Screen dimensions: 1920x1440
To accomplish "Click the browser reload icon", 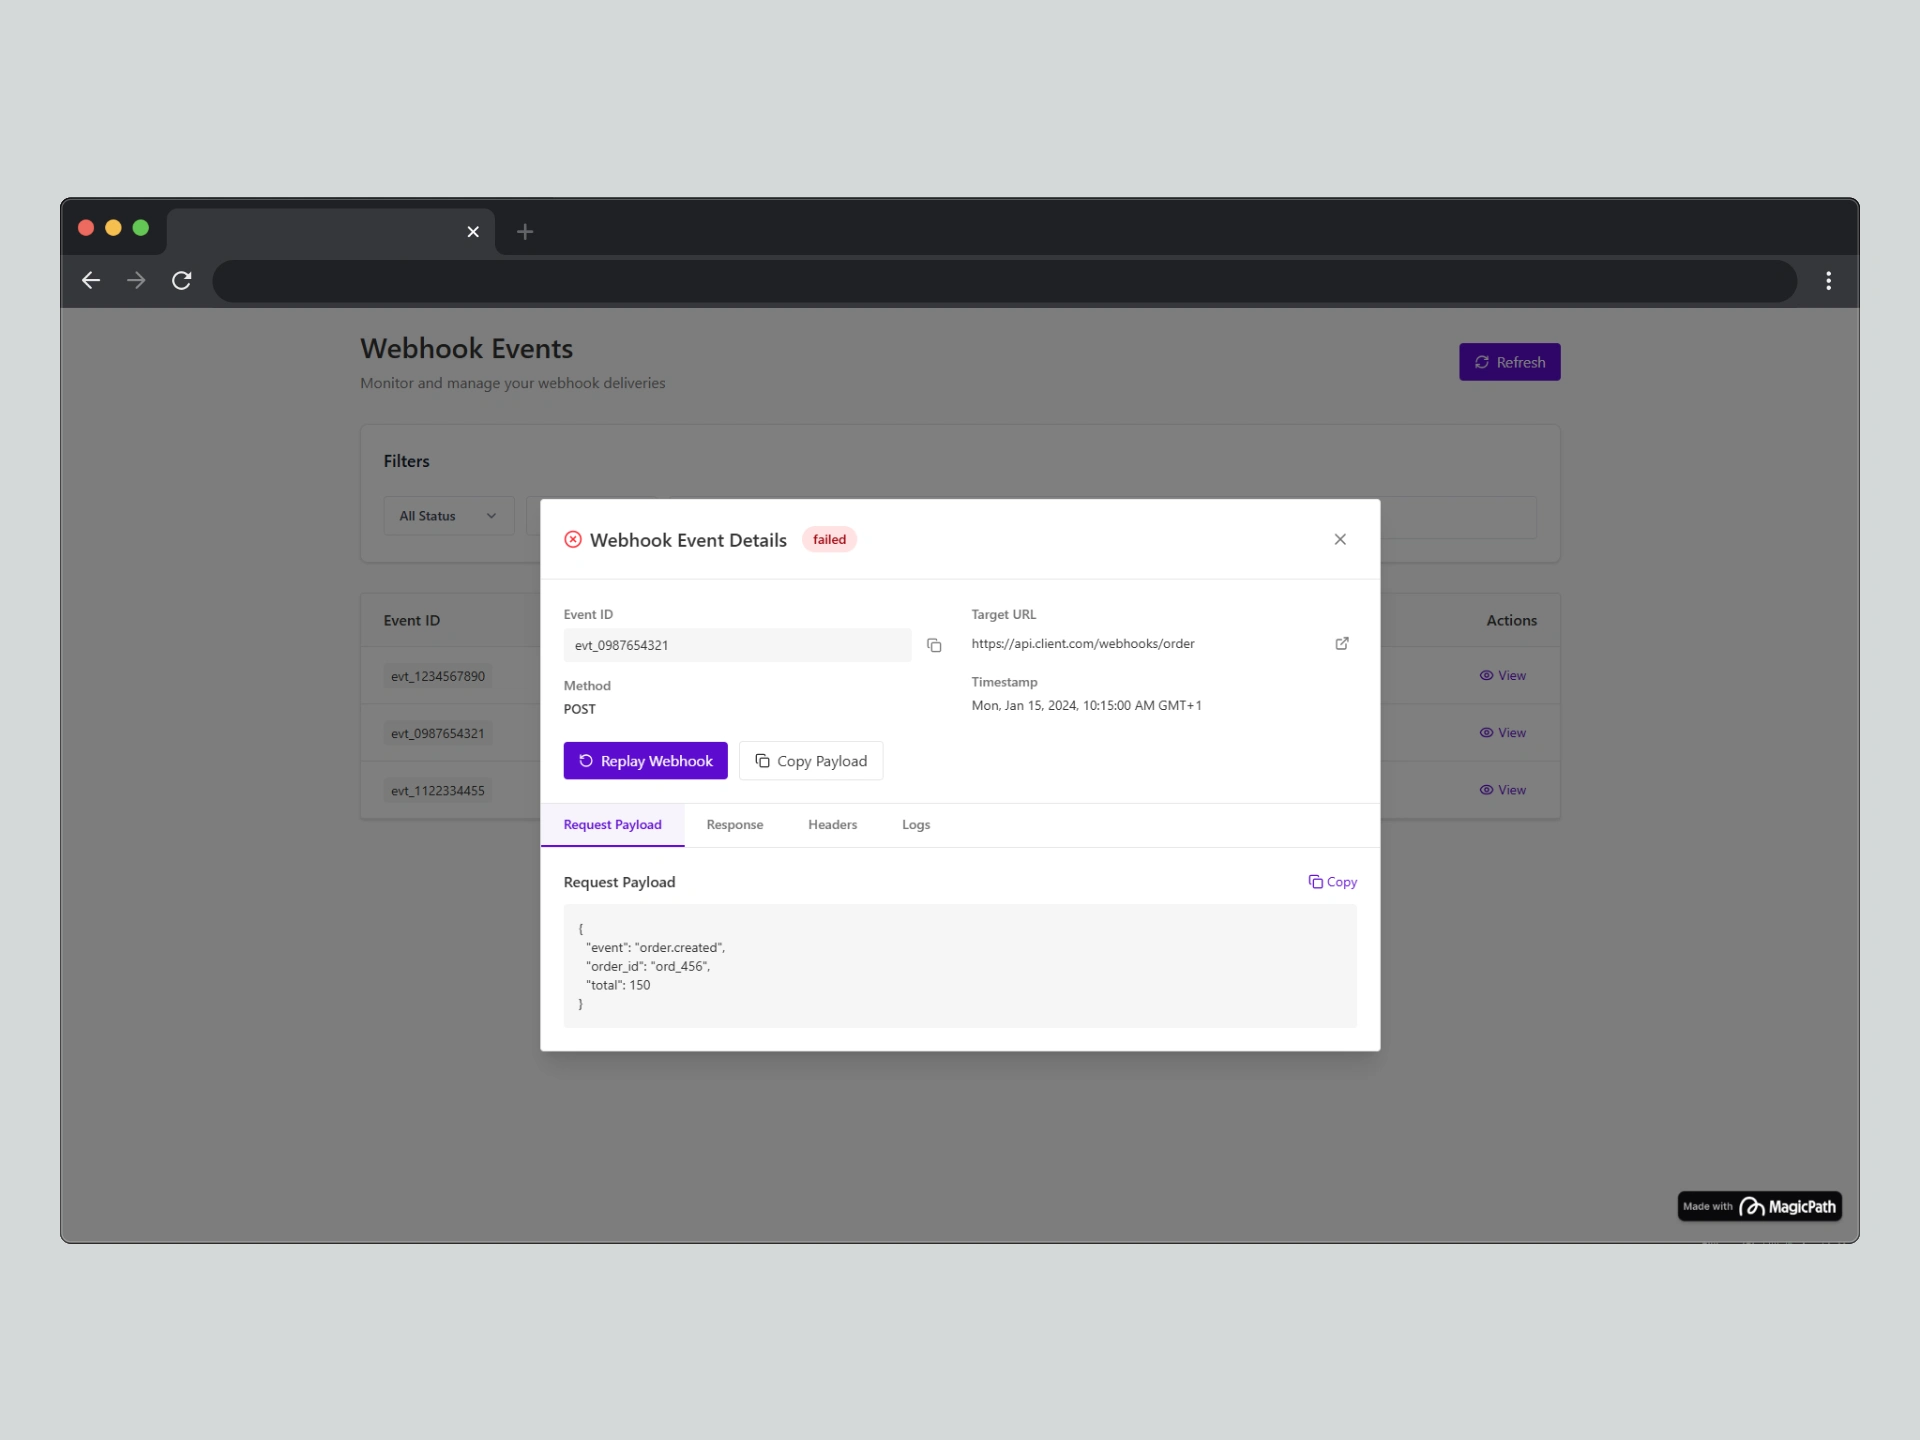I will tap(181, 280).
